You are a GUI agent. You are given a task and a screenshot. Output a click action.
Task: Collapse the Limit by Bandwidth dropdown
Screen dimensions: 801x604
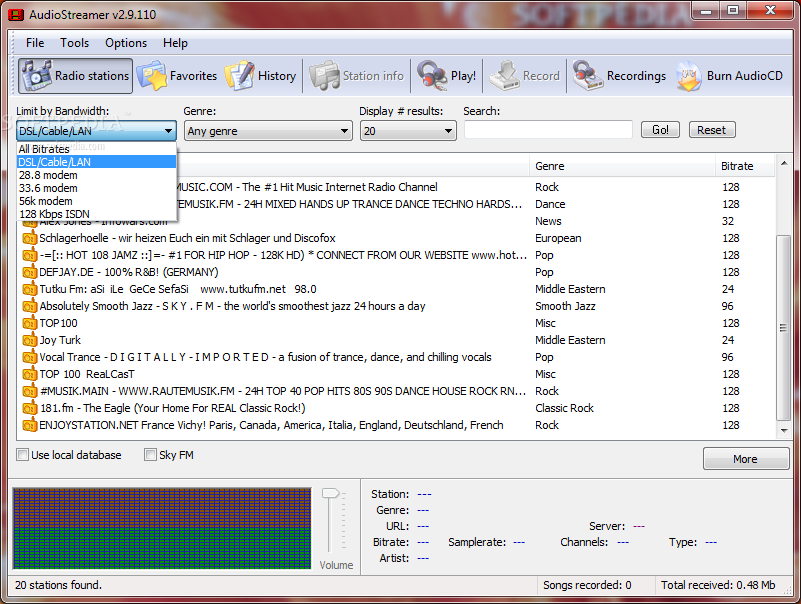pyautogui.click(x=168, y=131)
